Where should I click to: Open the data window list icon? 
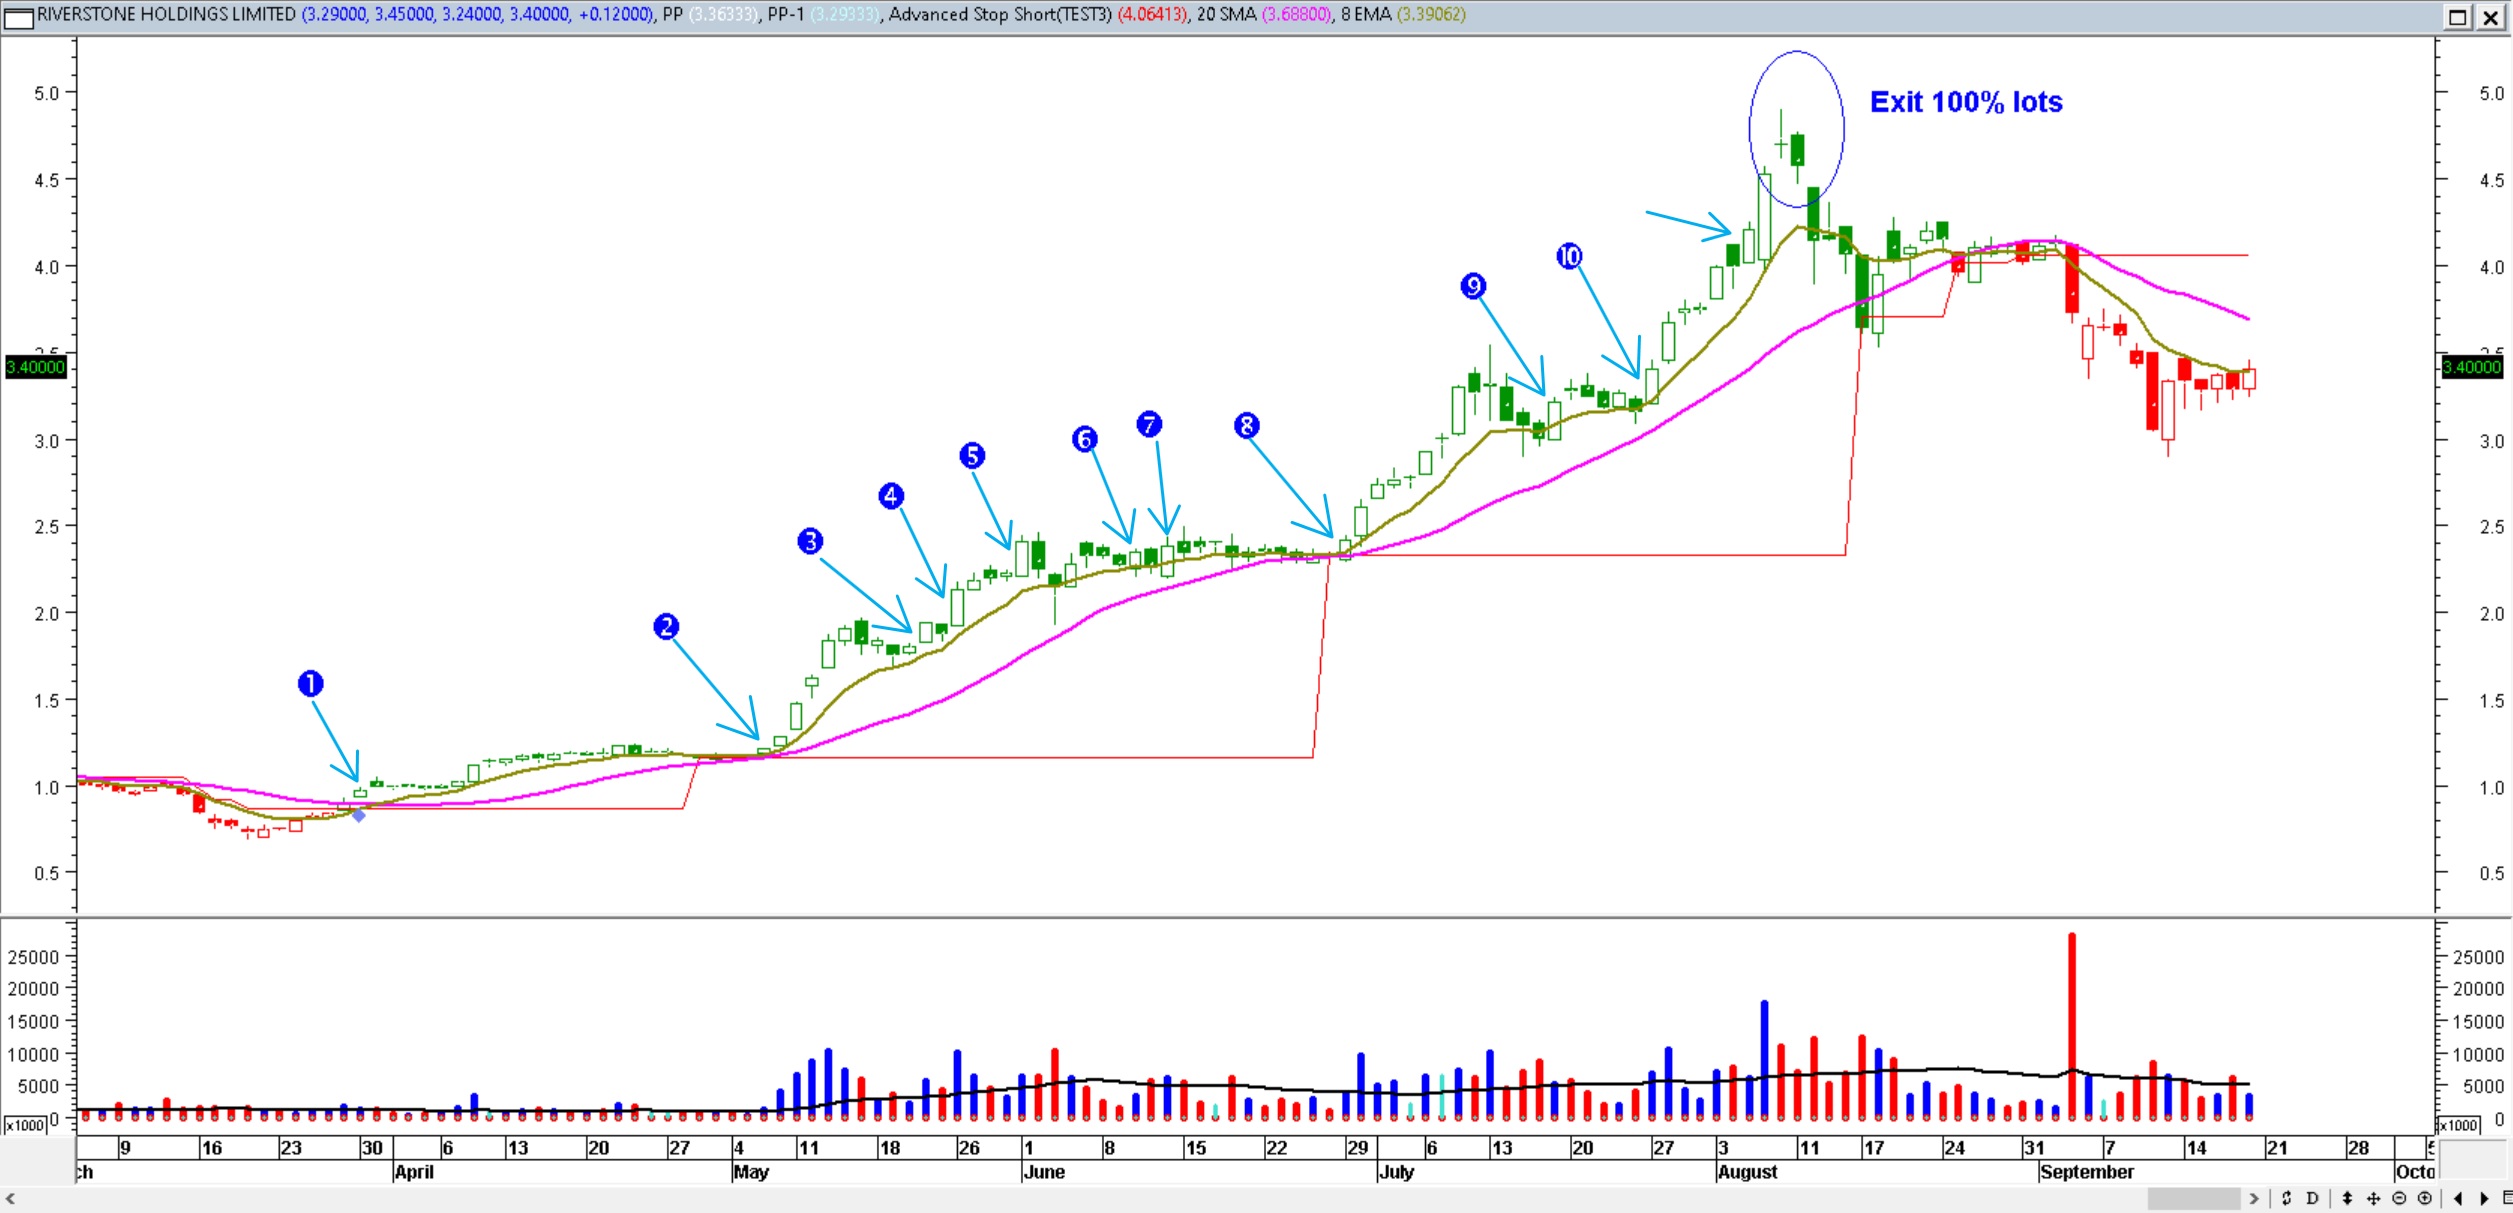(2507, 1198)
